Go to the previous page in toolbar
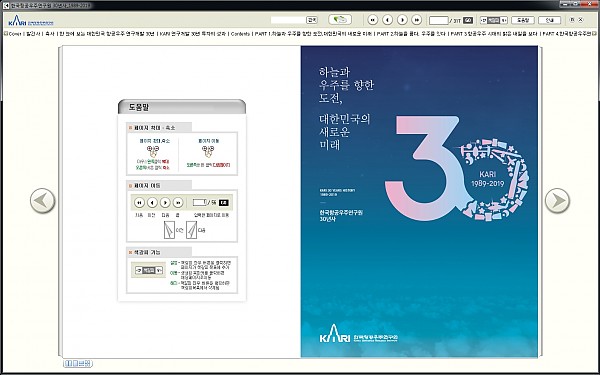 (388, 20)
